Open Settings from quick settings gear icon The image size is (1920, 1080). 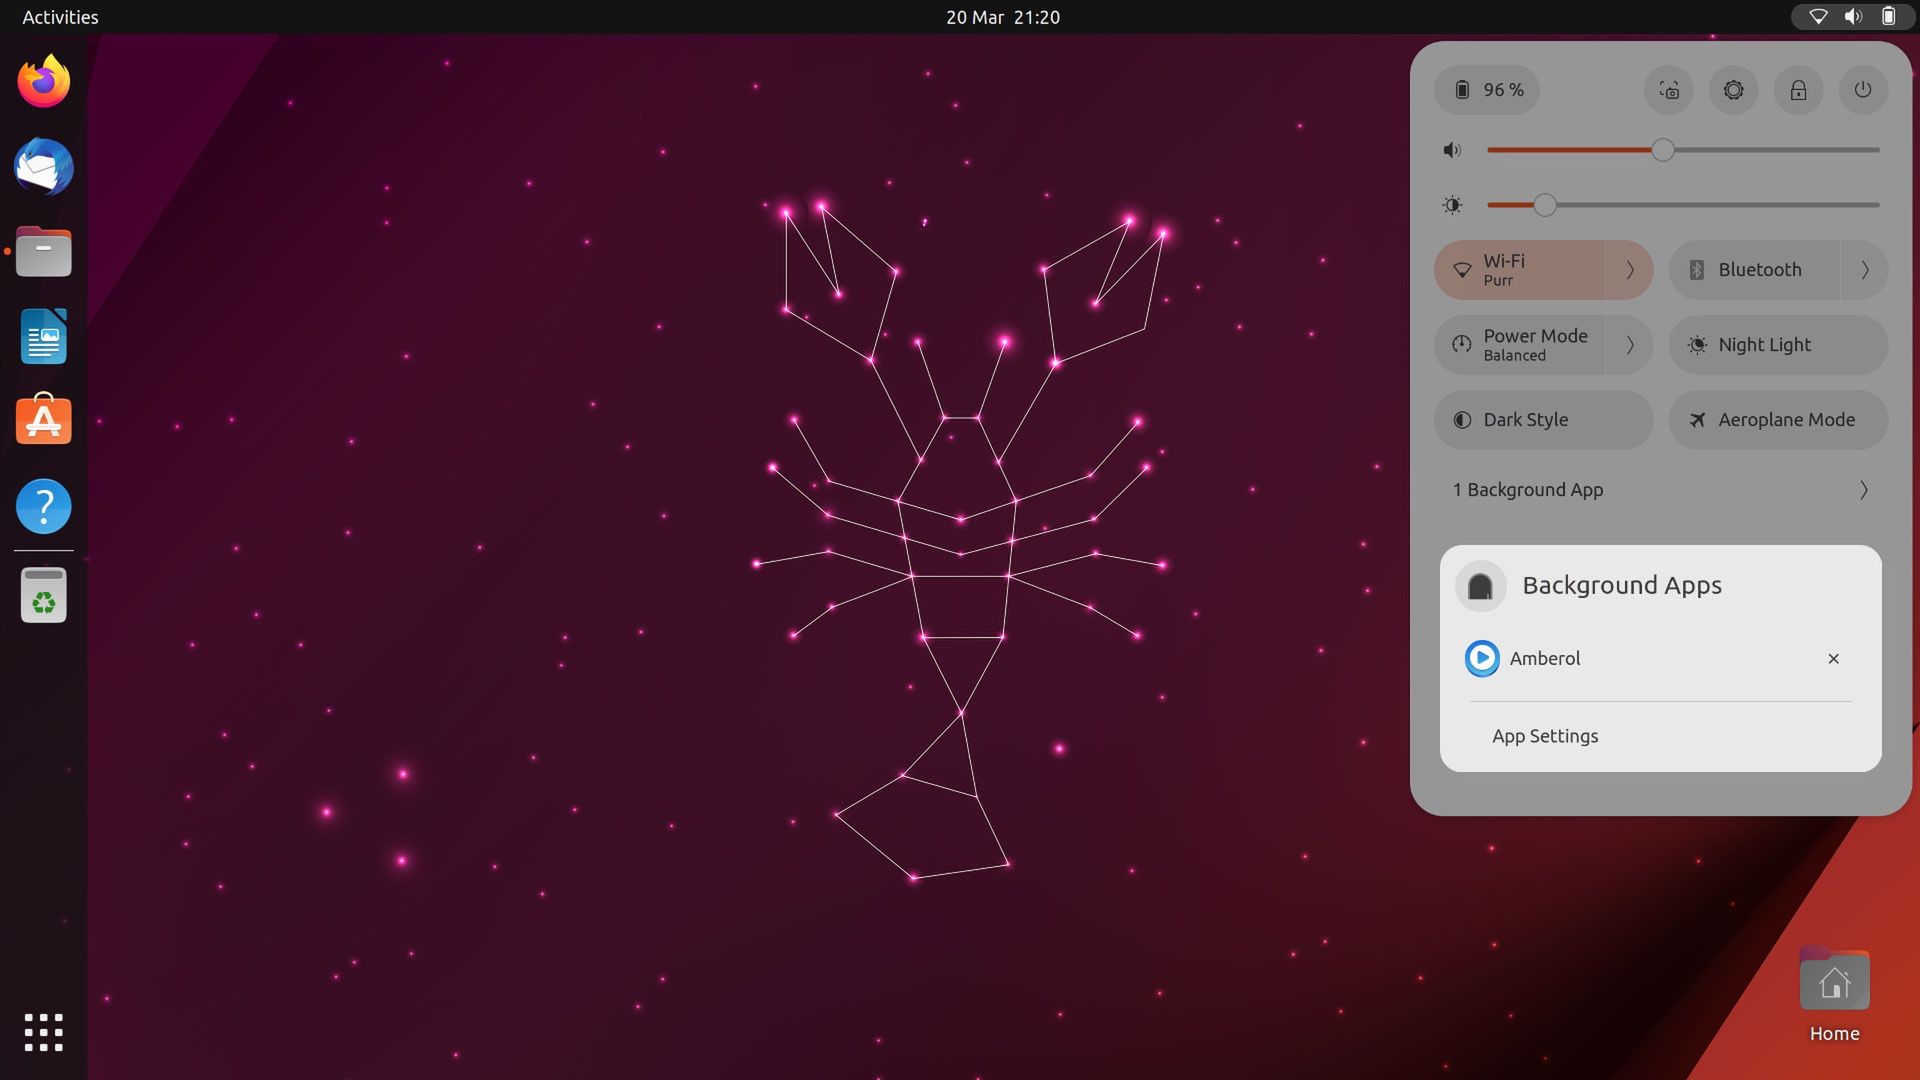click(x=1733, y=90)
